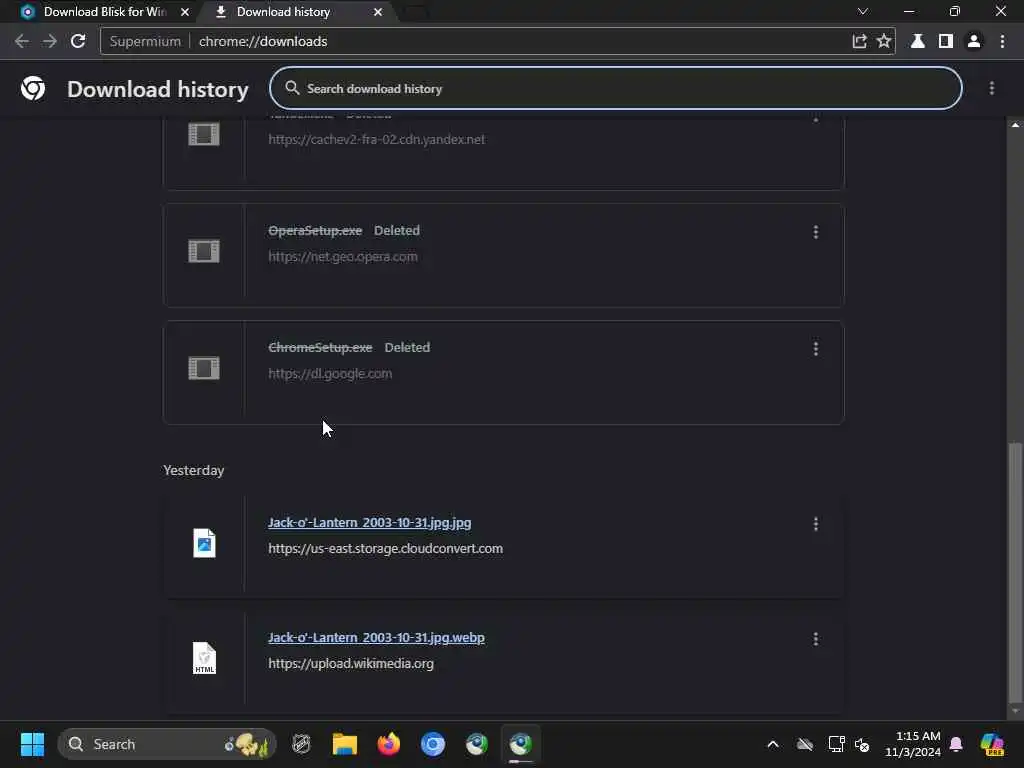Click the net.geo.opera.com source URL
Screen dimensions: 1024x768
click(343, 257)
